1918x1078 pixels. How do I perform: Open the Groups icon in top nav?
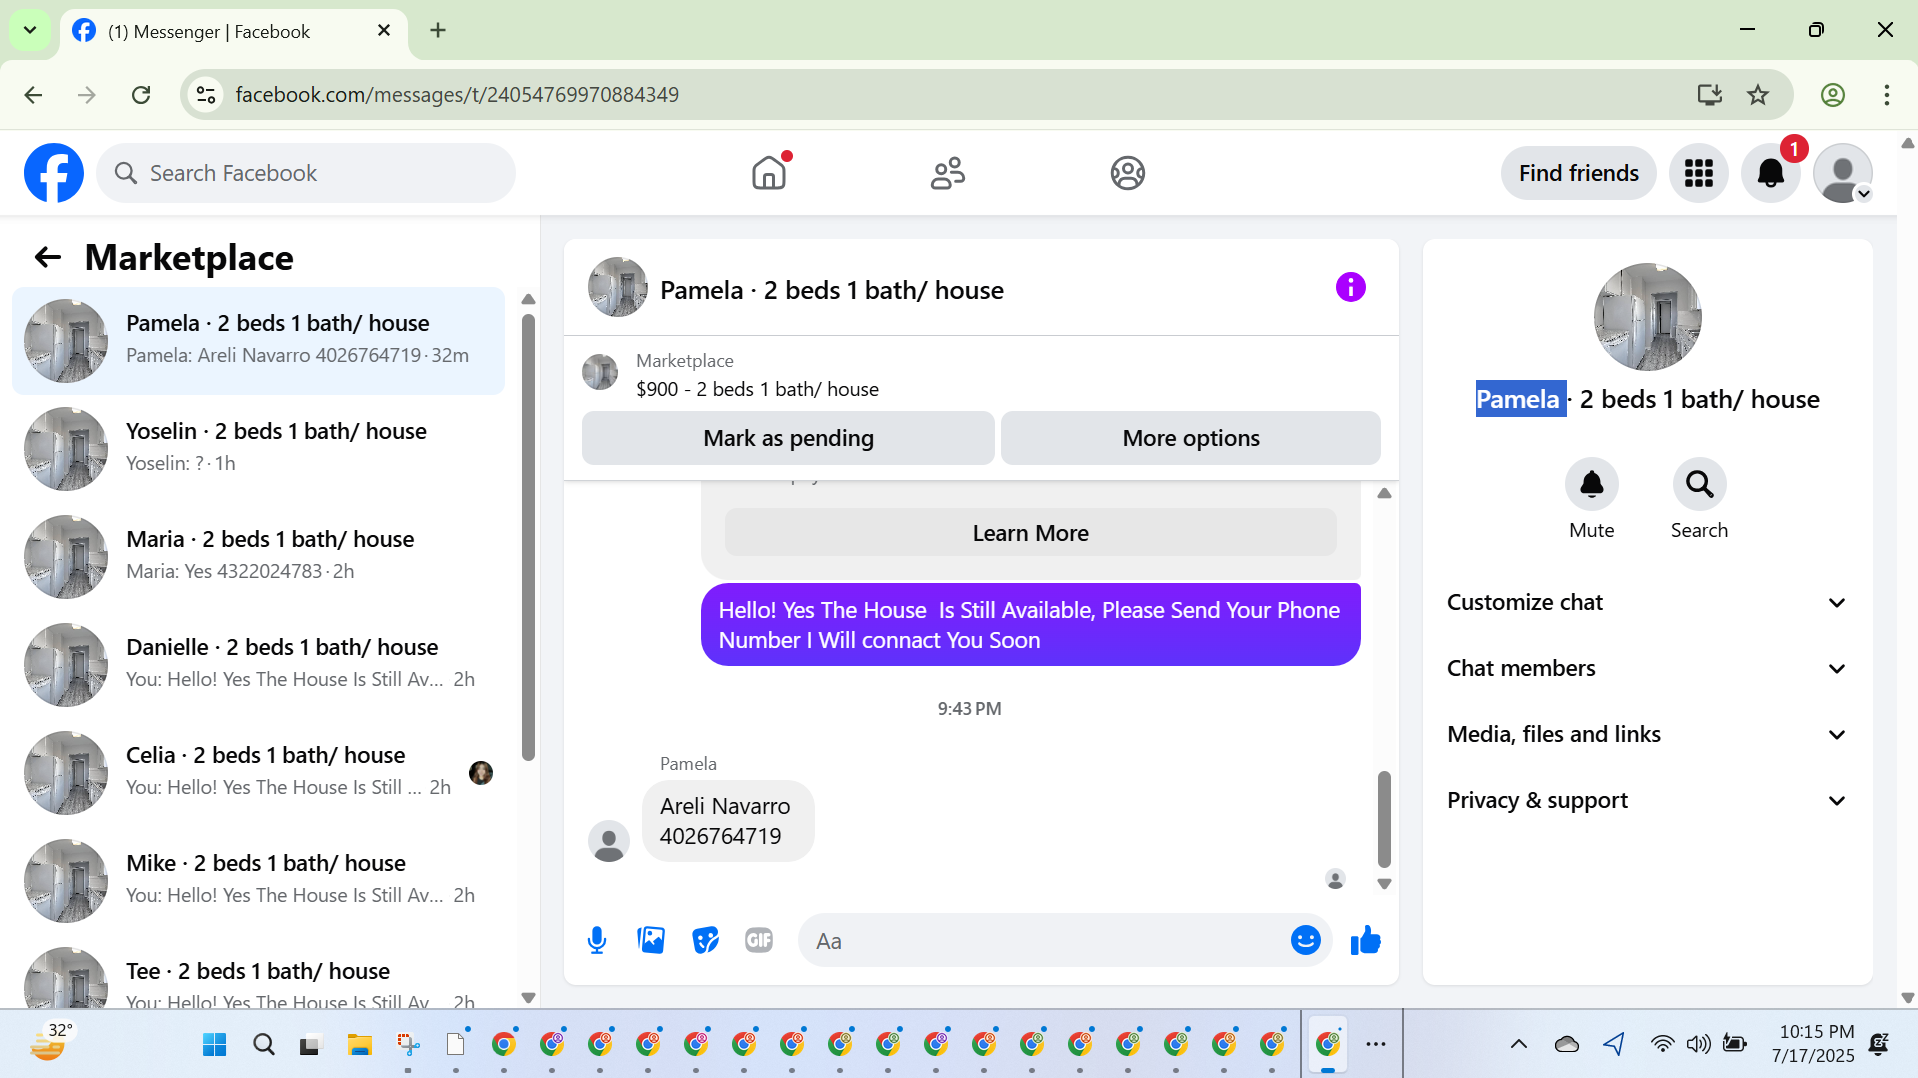pyautogui.click(x=1127, y=173)
